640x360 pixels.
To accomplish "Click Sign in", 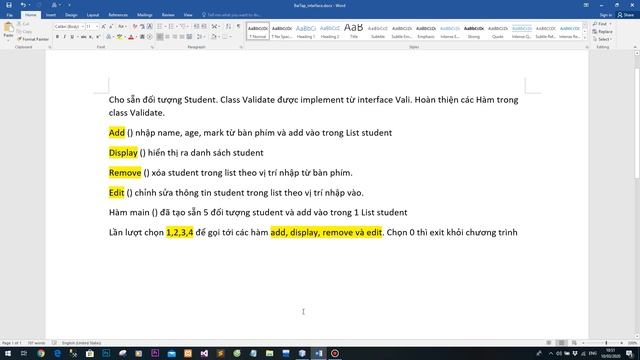I will pyautogui.click(x=606, y=15).
